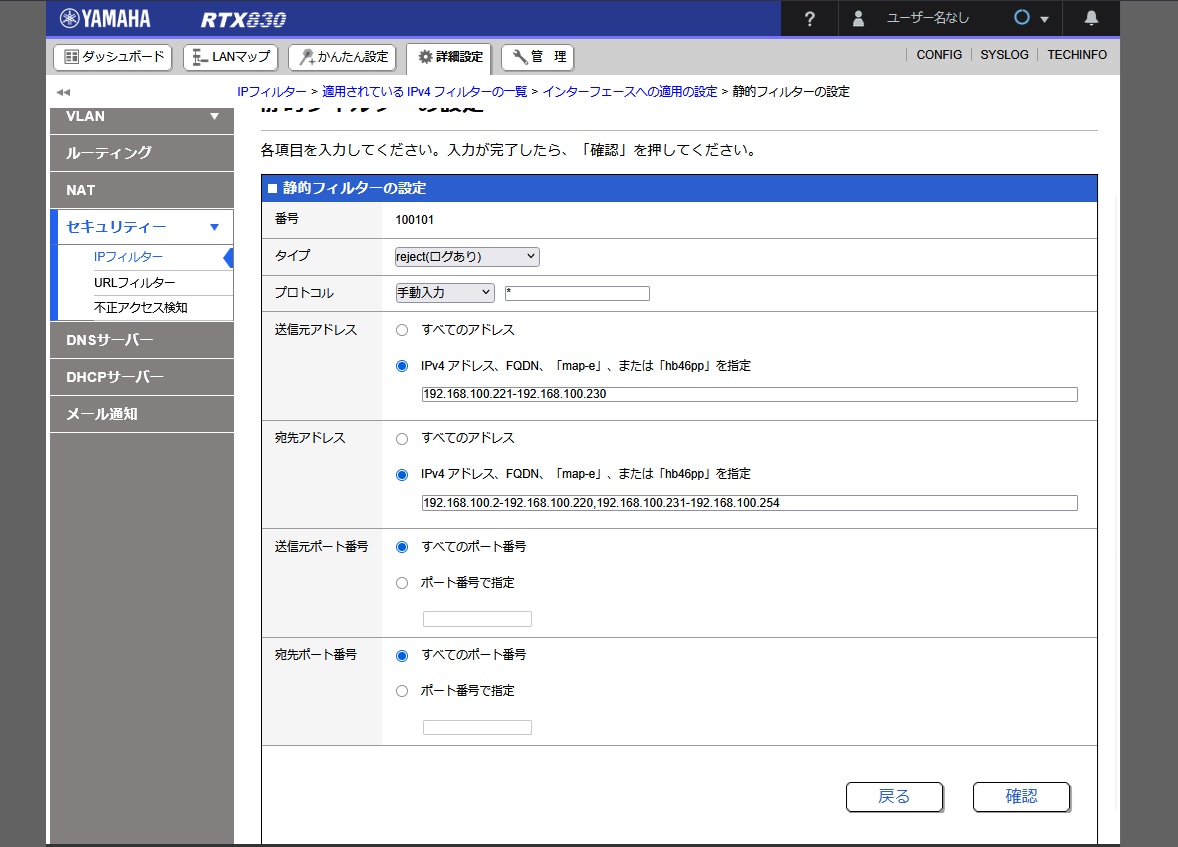Click the help question mark icon
The height and width of the screenshot is (847, 1178).
809,19
